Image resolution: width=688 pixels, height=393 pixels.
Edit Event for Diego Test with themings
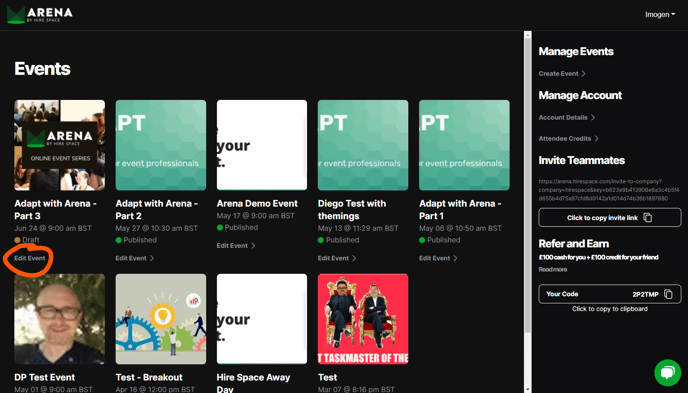337,258
